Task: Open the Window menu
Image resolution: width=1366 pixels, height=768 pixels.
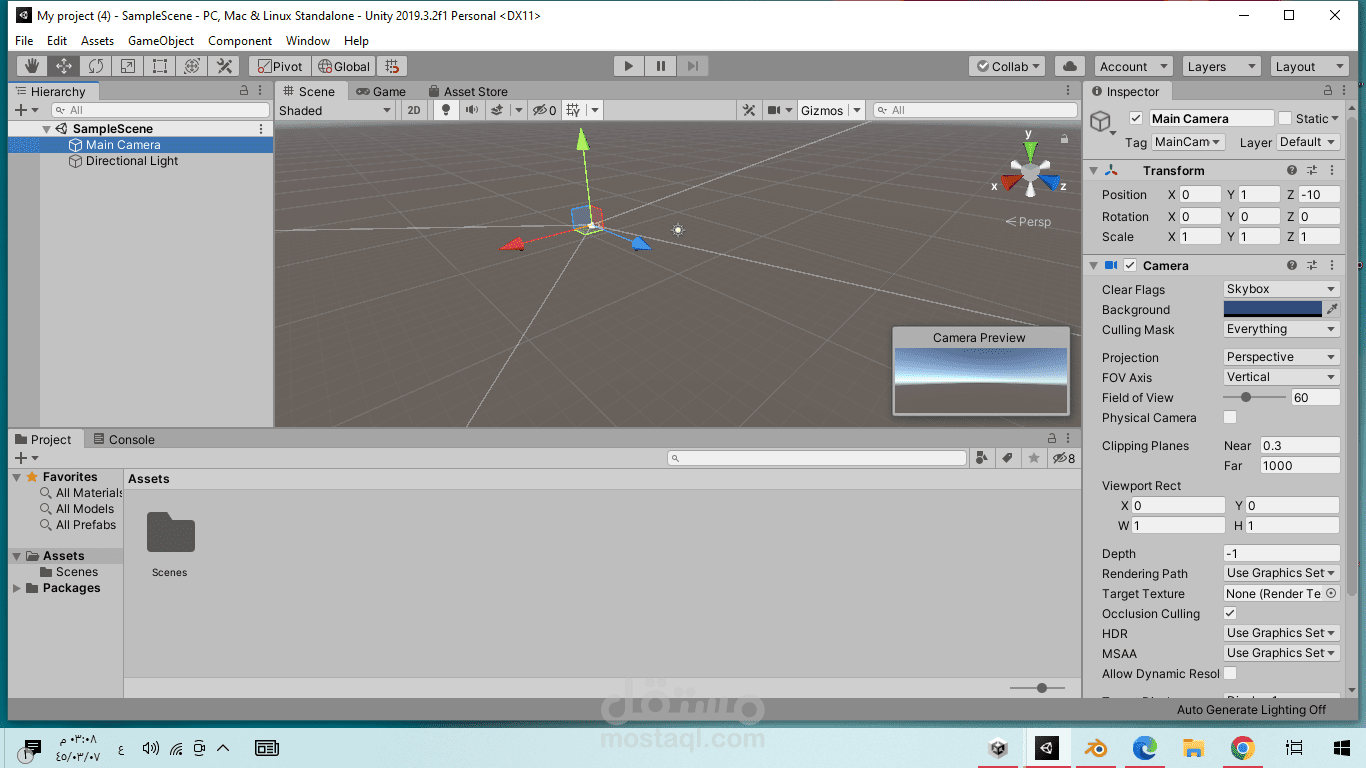Action: pyautogui.click(x=308, y=41)
